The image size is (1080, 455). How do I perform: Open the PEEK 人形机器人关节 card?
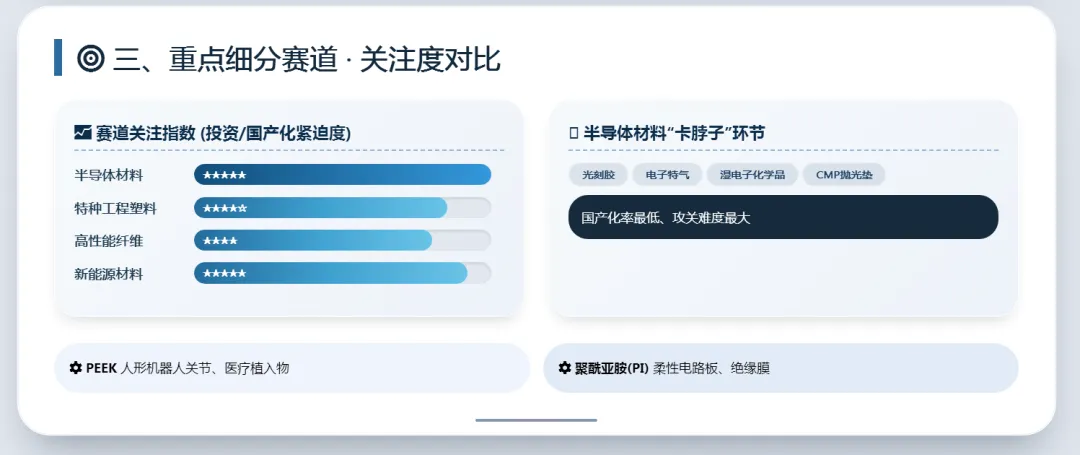292,368
